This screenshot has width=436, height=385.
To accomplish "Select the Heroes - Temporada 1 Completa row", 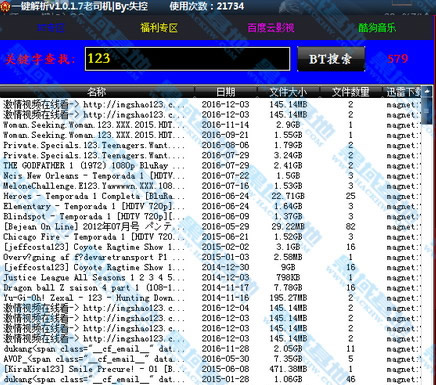I will coord(211,196).
